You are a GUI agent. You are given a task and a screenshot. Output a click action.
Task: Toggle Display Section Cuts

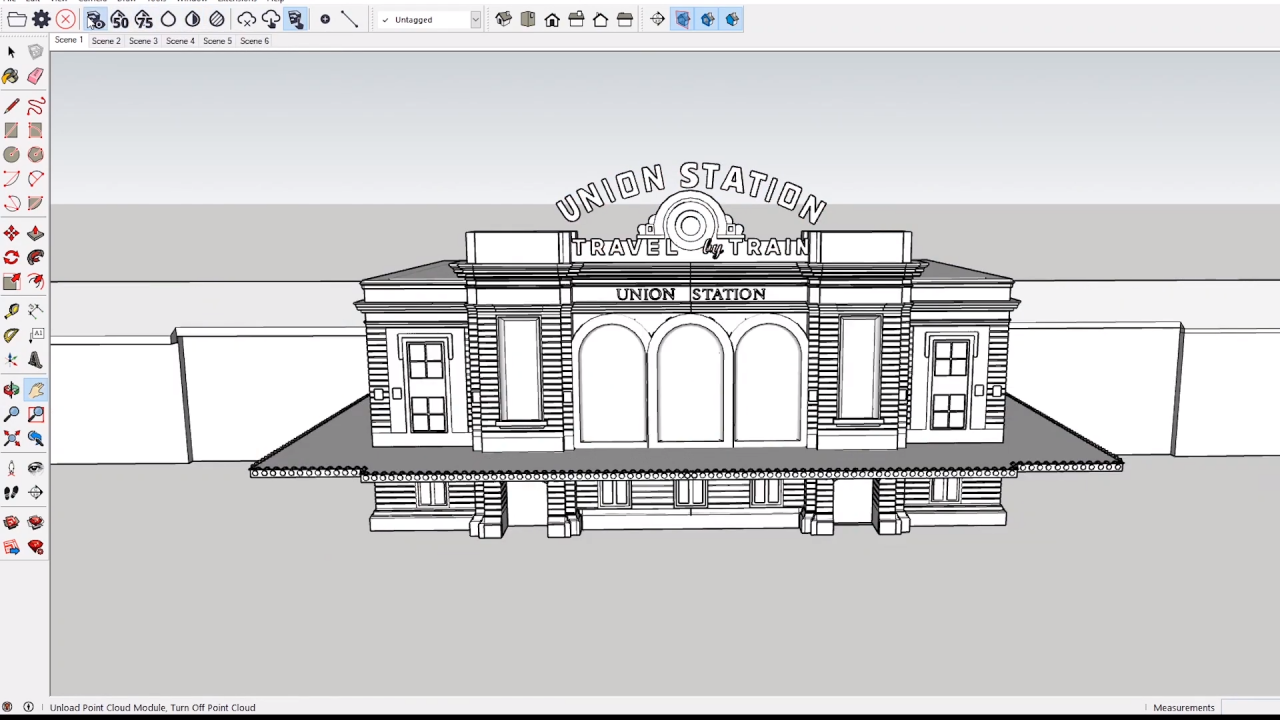coord(707,19)
